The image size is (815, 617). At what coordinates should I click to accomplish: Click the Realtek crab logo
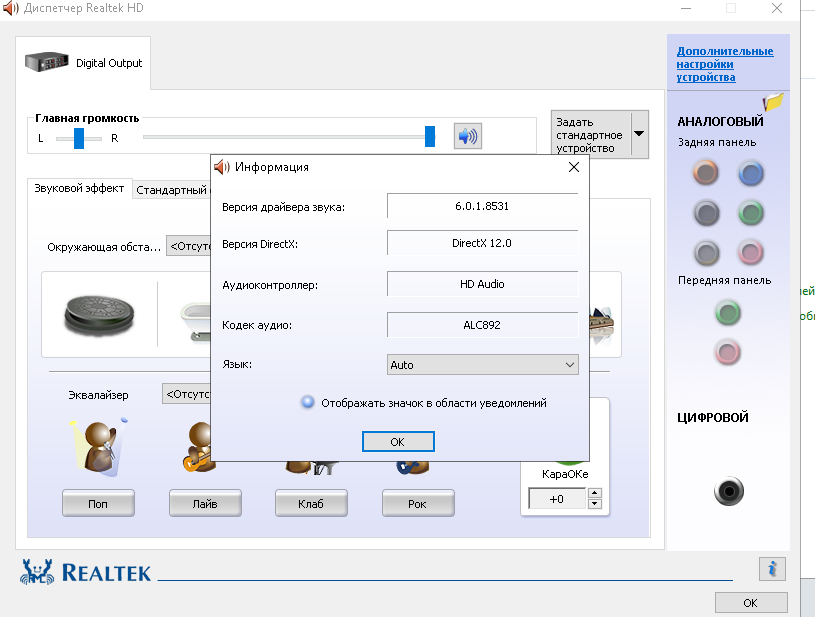click(37, 571)
